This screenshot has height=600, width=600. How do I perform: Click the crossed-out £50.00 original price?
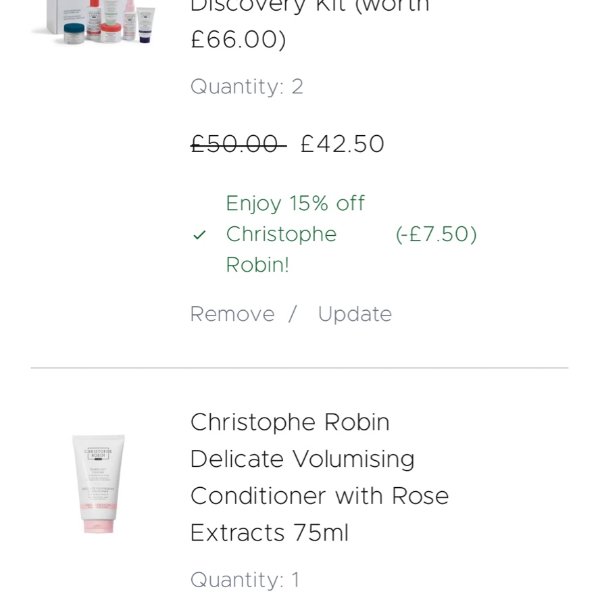[237, 144]
